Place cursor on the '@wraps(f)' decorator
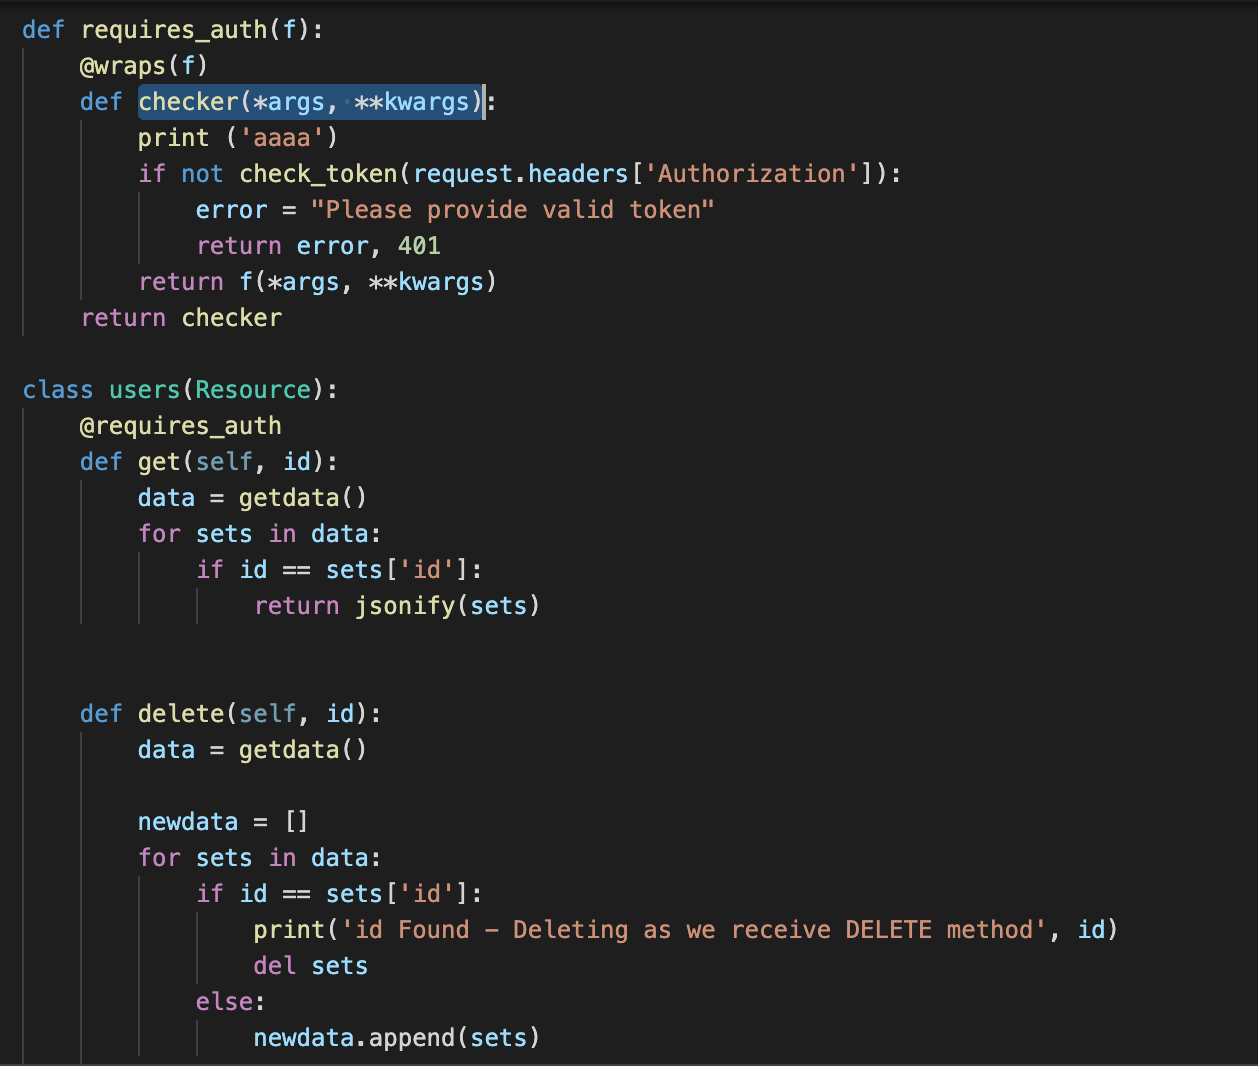The width and height of the screenshot is (1258, 1066). pyautogui.click(x=144, y=66)
